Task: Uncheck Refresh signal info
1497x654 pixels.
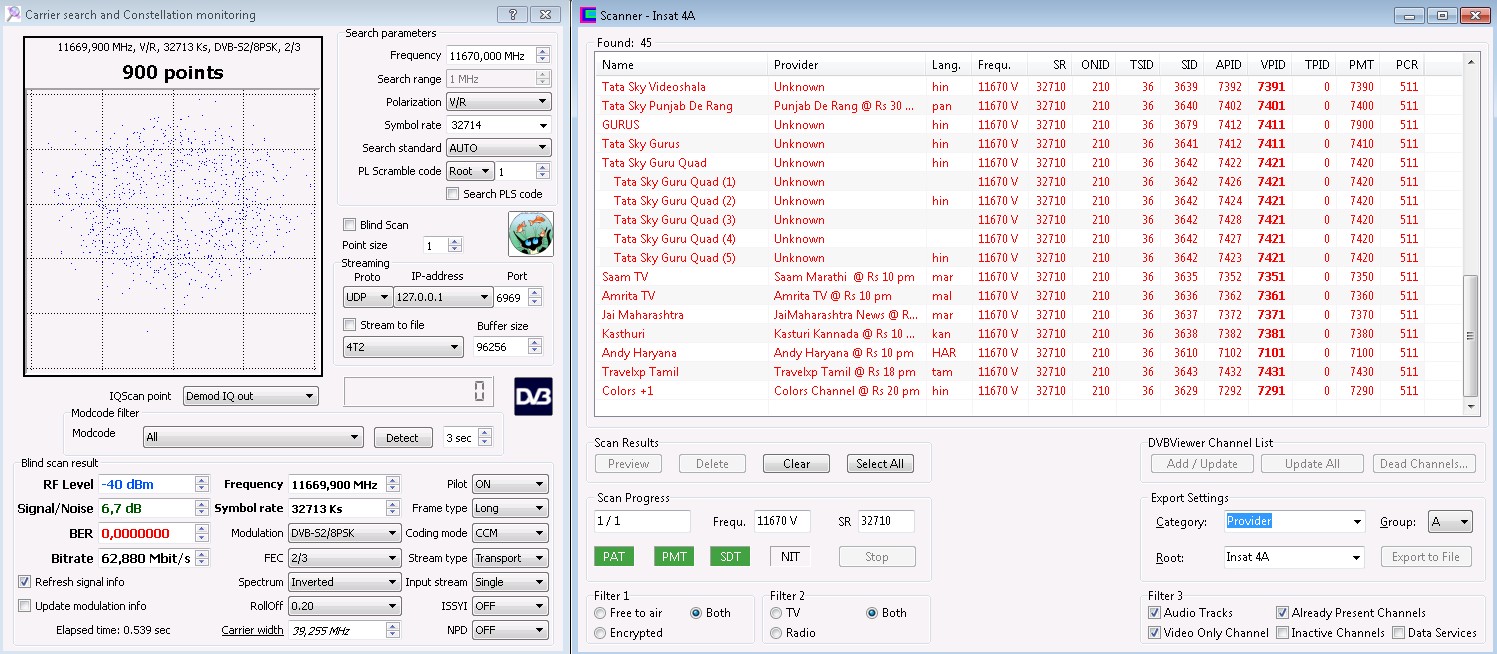Action: (x=25, y=582)
